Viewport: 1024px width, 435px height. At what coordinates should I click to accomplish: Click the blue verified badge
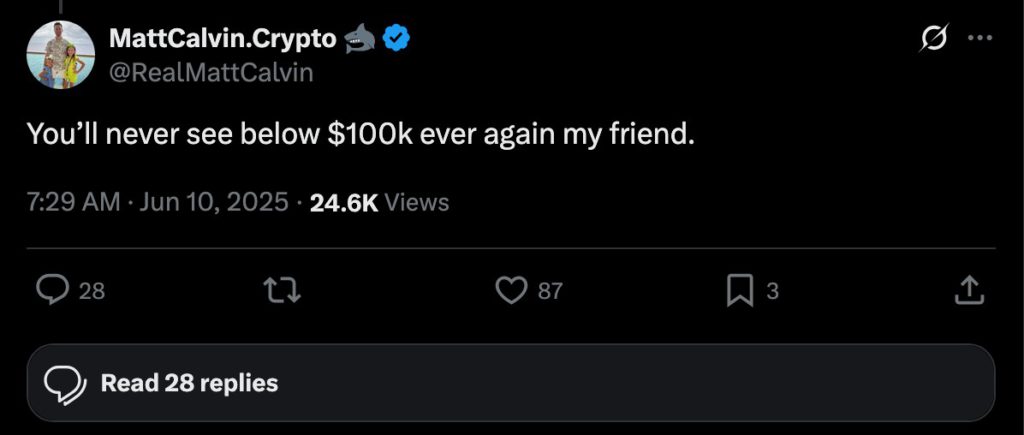tap(395, 39)
